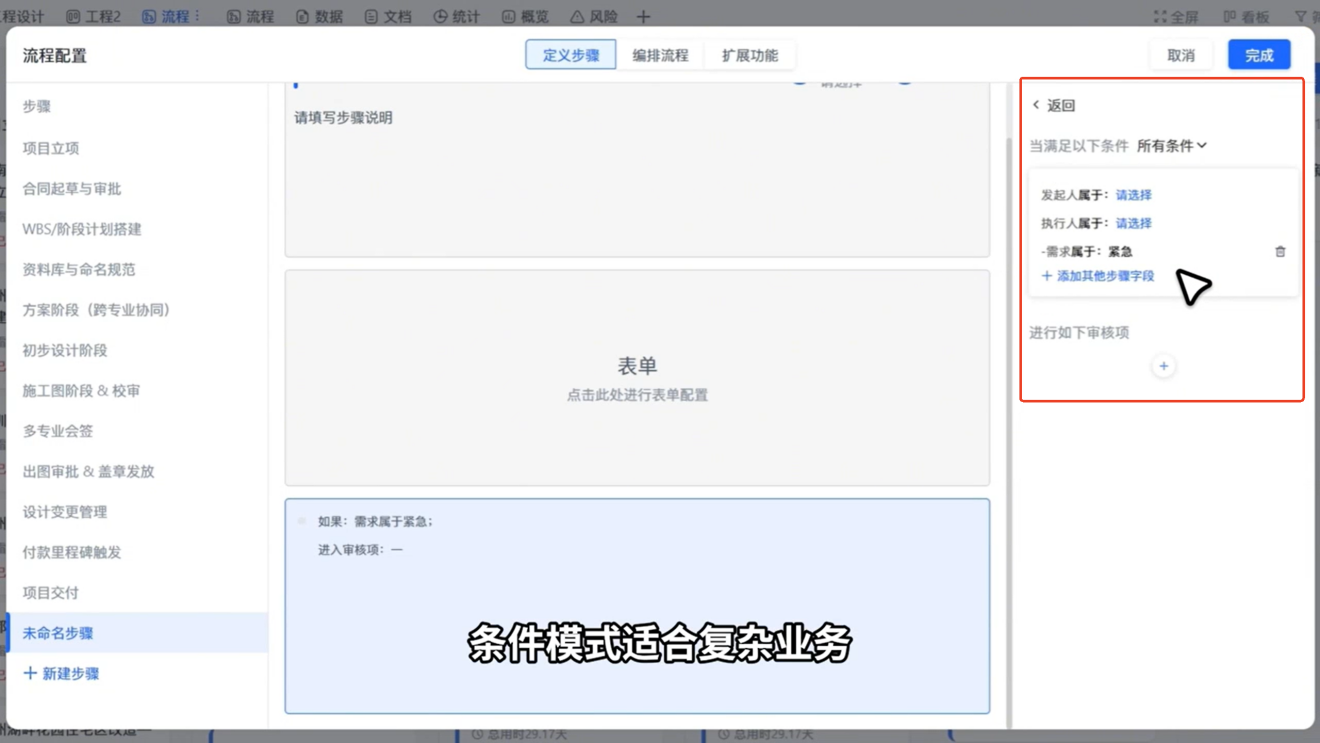The image size is (1320, 743).
Task: Select the 多专业会签 step
Action: coord(137,431)
